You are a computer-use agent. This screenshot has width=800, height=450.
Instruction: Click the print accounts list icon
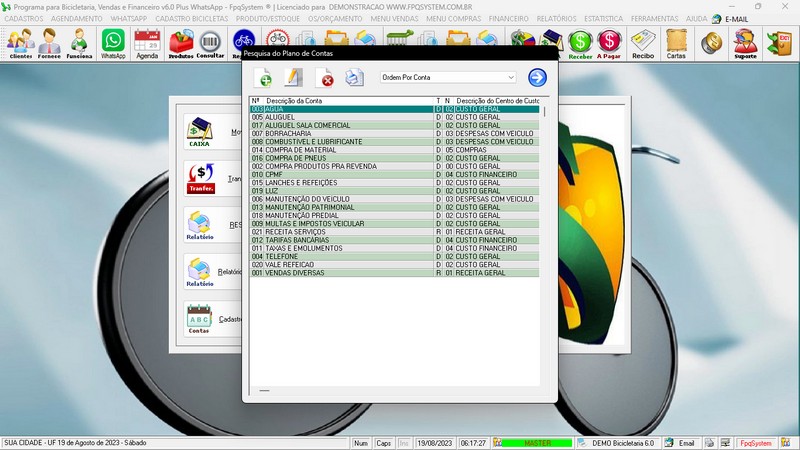pos(354,78)
